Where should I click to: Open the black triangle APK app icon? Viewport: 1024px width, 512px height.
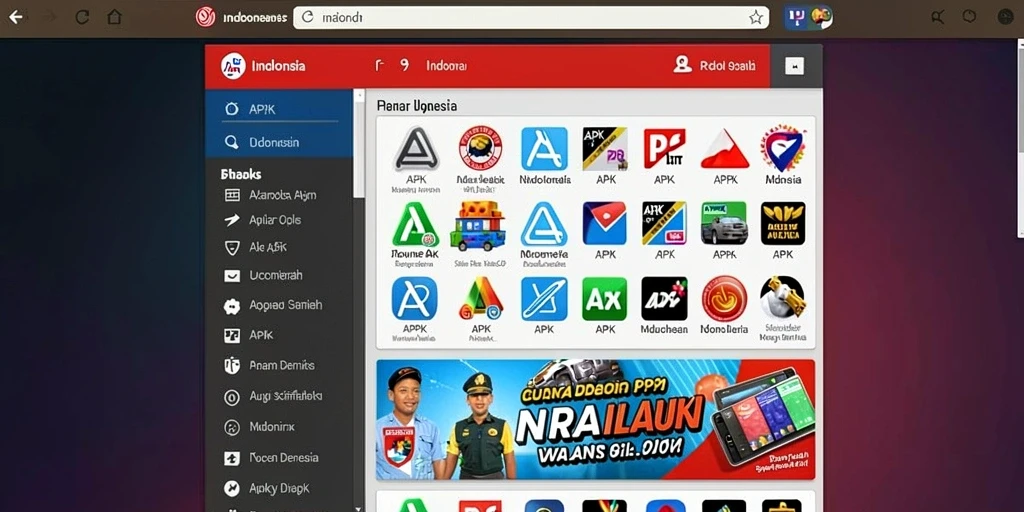(416, 149)
